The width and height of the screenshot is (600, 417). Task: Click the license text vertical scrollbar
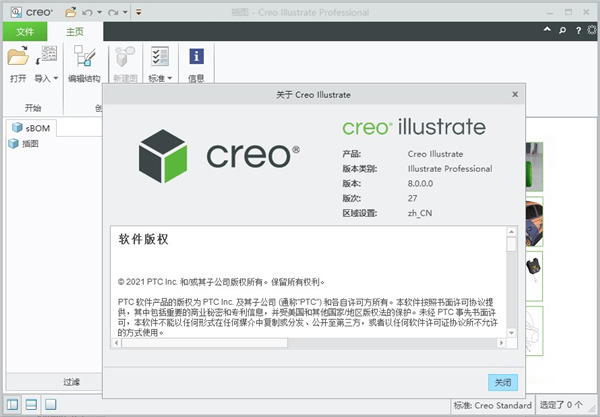click(511, 290)
